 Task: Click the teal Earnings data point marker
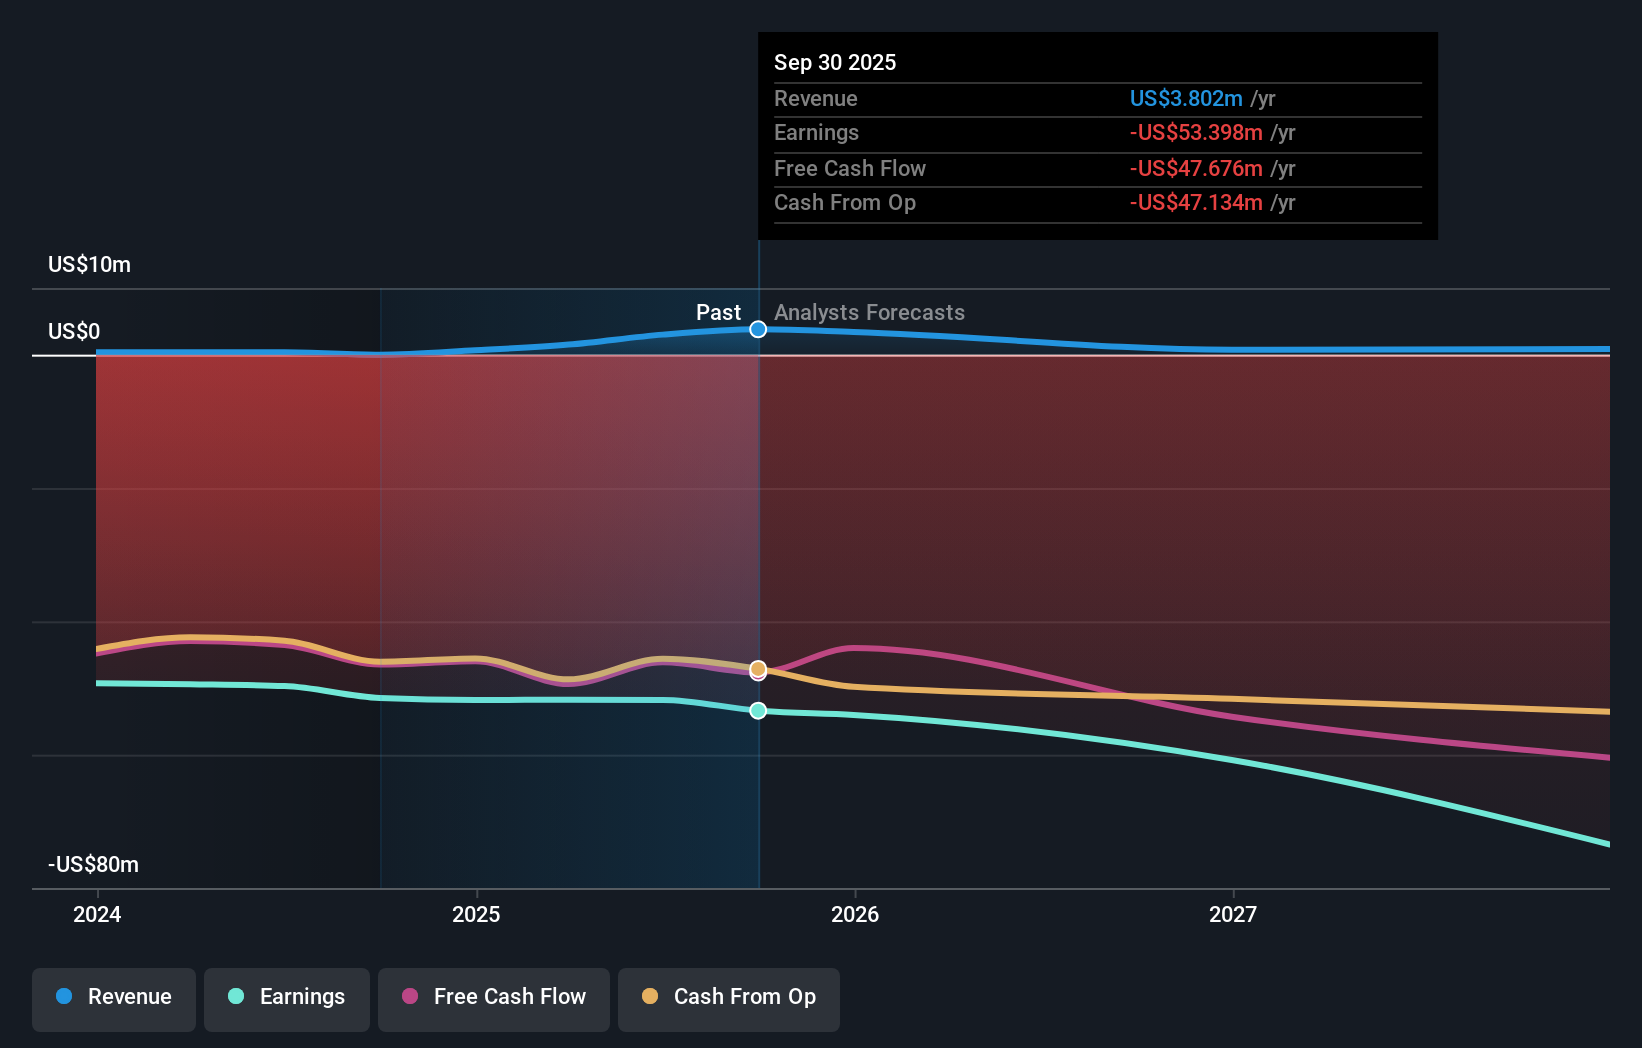tap(758, 710)
